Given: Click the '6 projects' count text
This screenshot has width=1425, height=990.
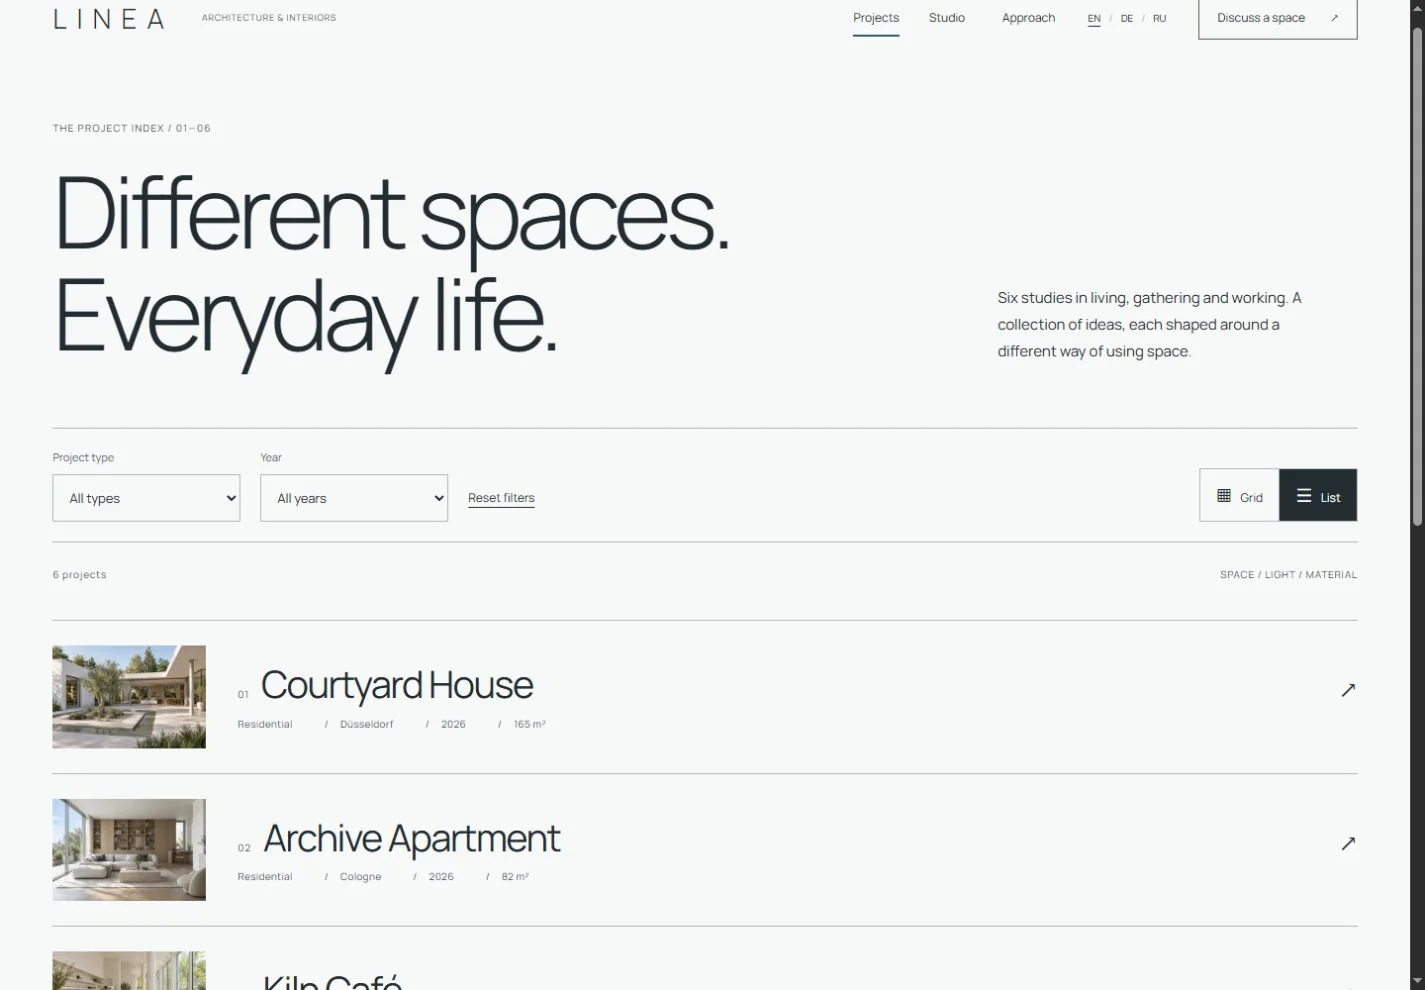Looking at the screenshot, I should 79,575.
